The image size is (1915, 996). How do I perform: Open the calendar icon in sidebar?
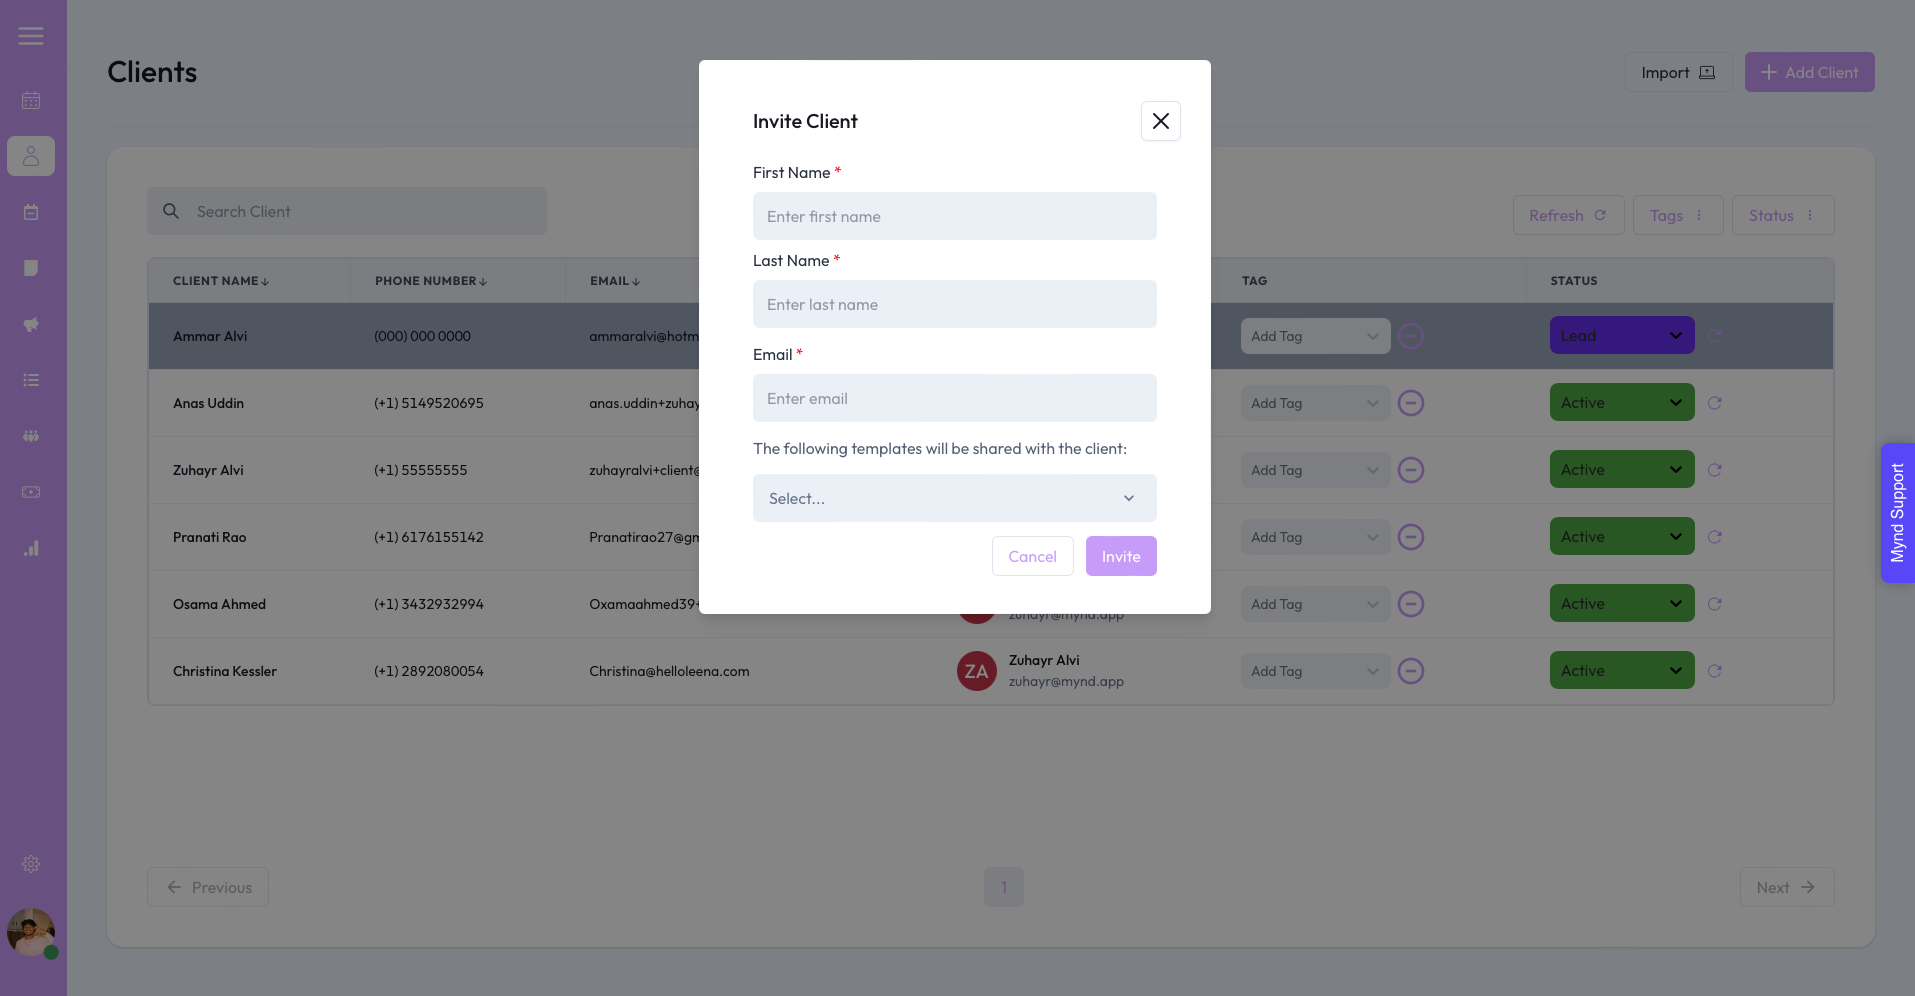(x=31, y=100)
